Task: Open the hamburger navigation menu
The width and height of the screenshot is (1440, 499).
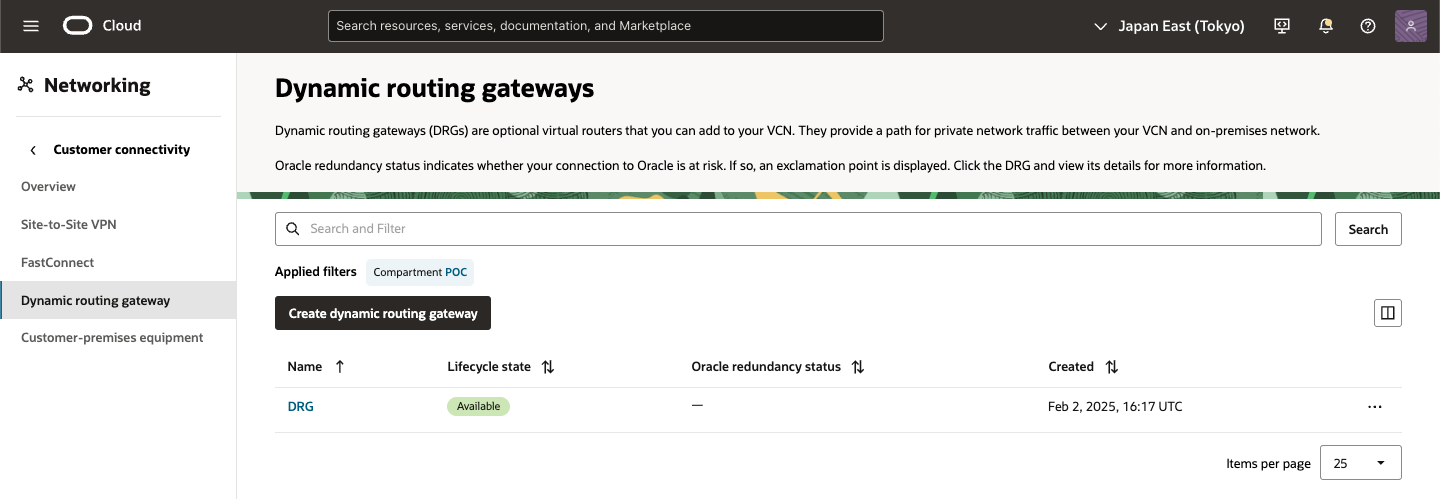Action: point(31,26)
